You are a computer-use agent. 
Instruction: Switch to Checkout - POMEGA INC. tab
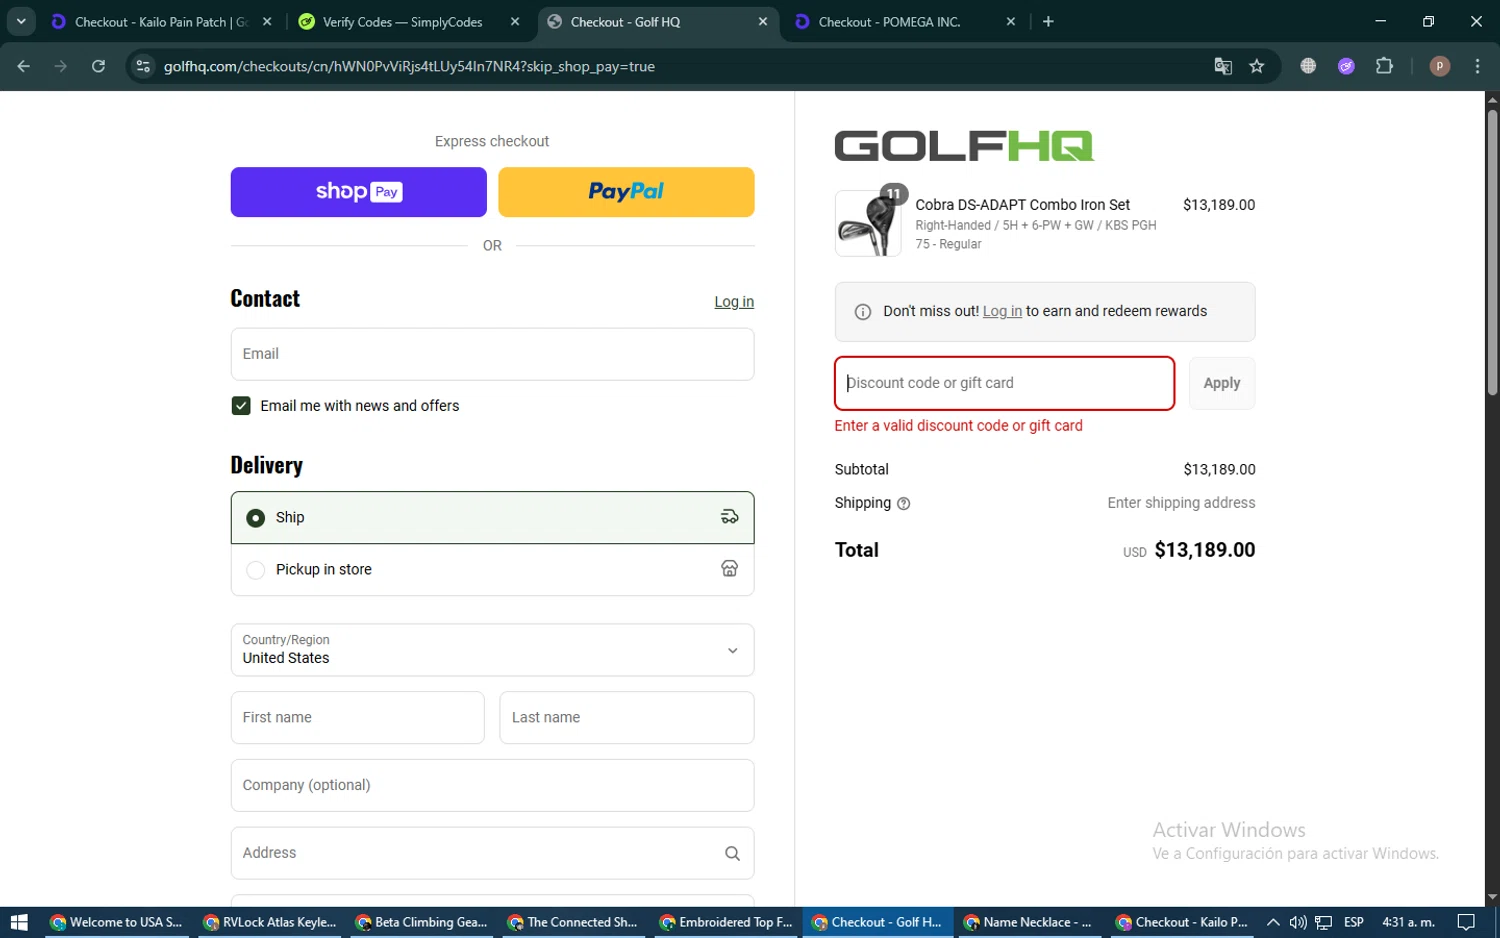tap(889, 22)
